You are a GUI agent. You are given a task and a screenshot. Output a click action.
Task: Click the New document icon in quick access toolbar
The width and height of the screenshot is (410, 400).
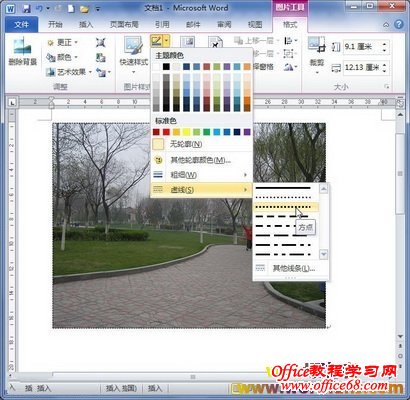tap(71, 8)
